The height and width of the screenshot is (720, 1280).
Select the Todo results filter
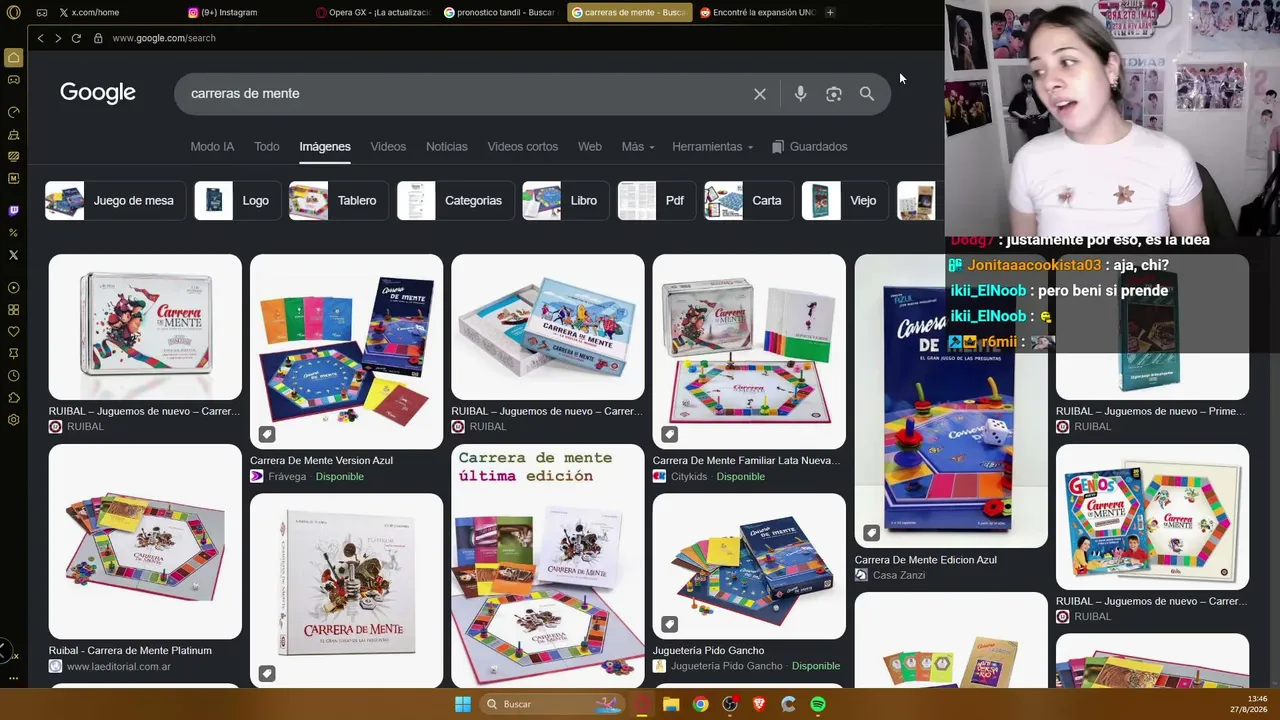267,147
